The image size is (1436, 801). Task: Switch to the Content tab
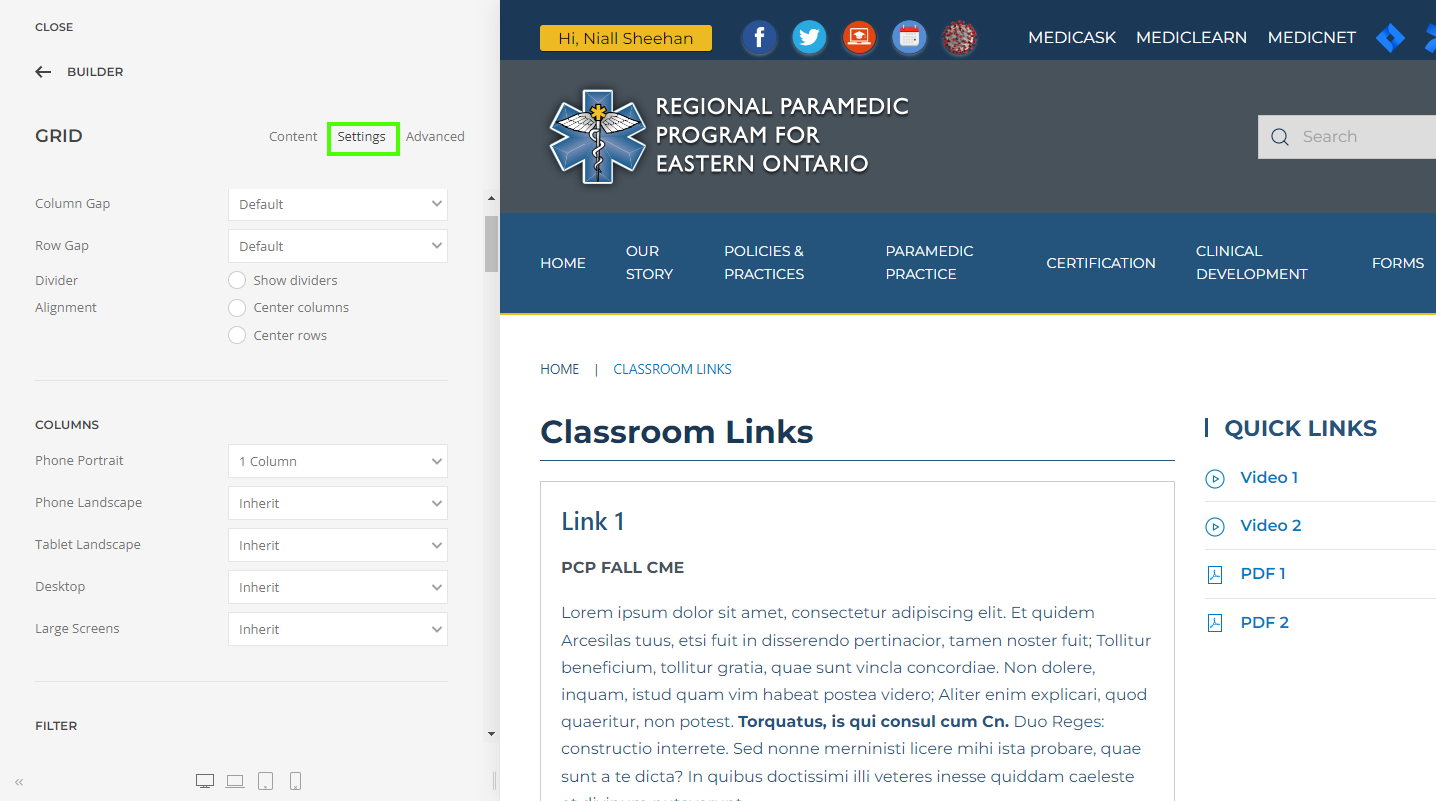[293, 137]
